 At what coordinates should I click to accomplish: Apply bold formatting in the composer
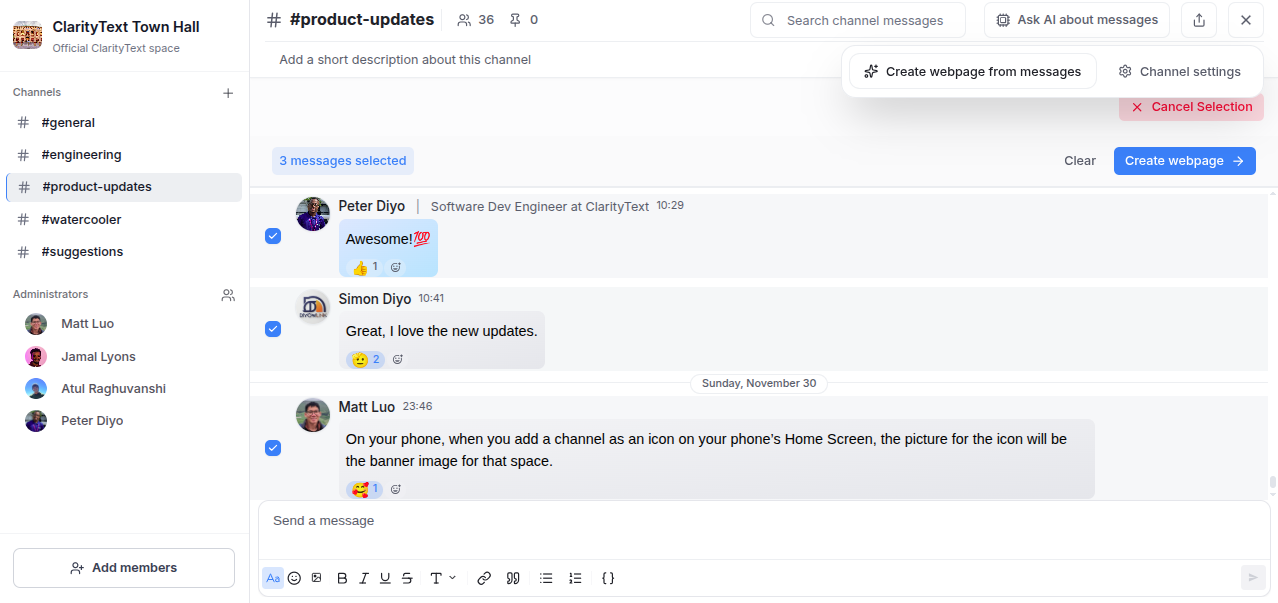pyautogui.click(x=341, y=578)
